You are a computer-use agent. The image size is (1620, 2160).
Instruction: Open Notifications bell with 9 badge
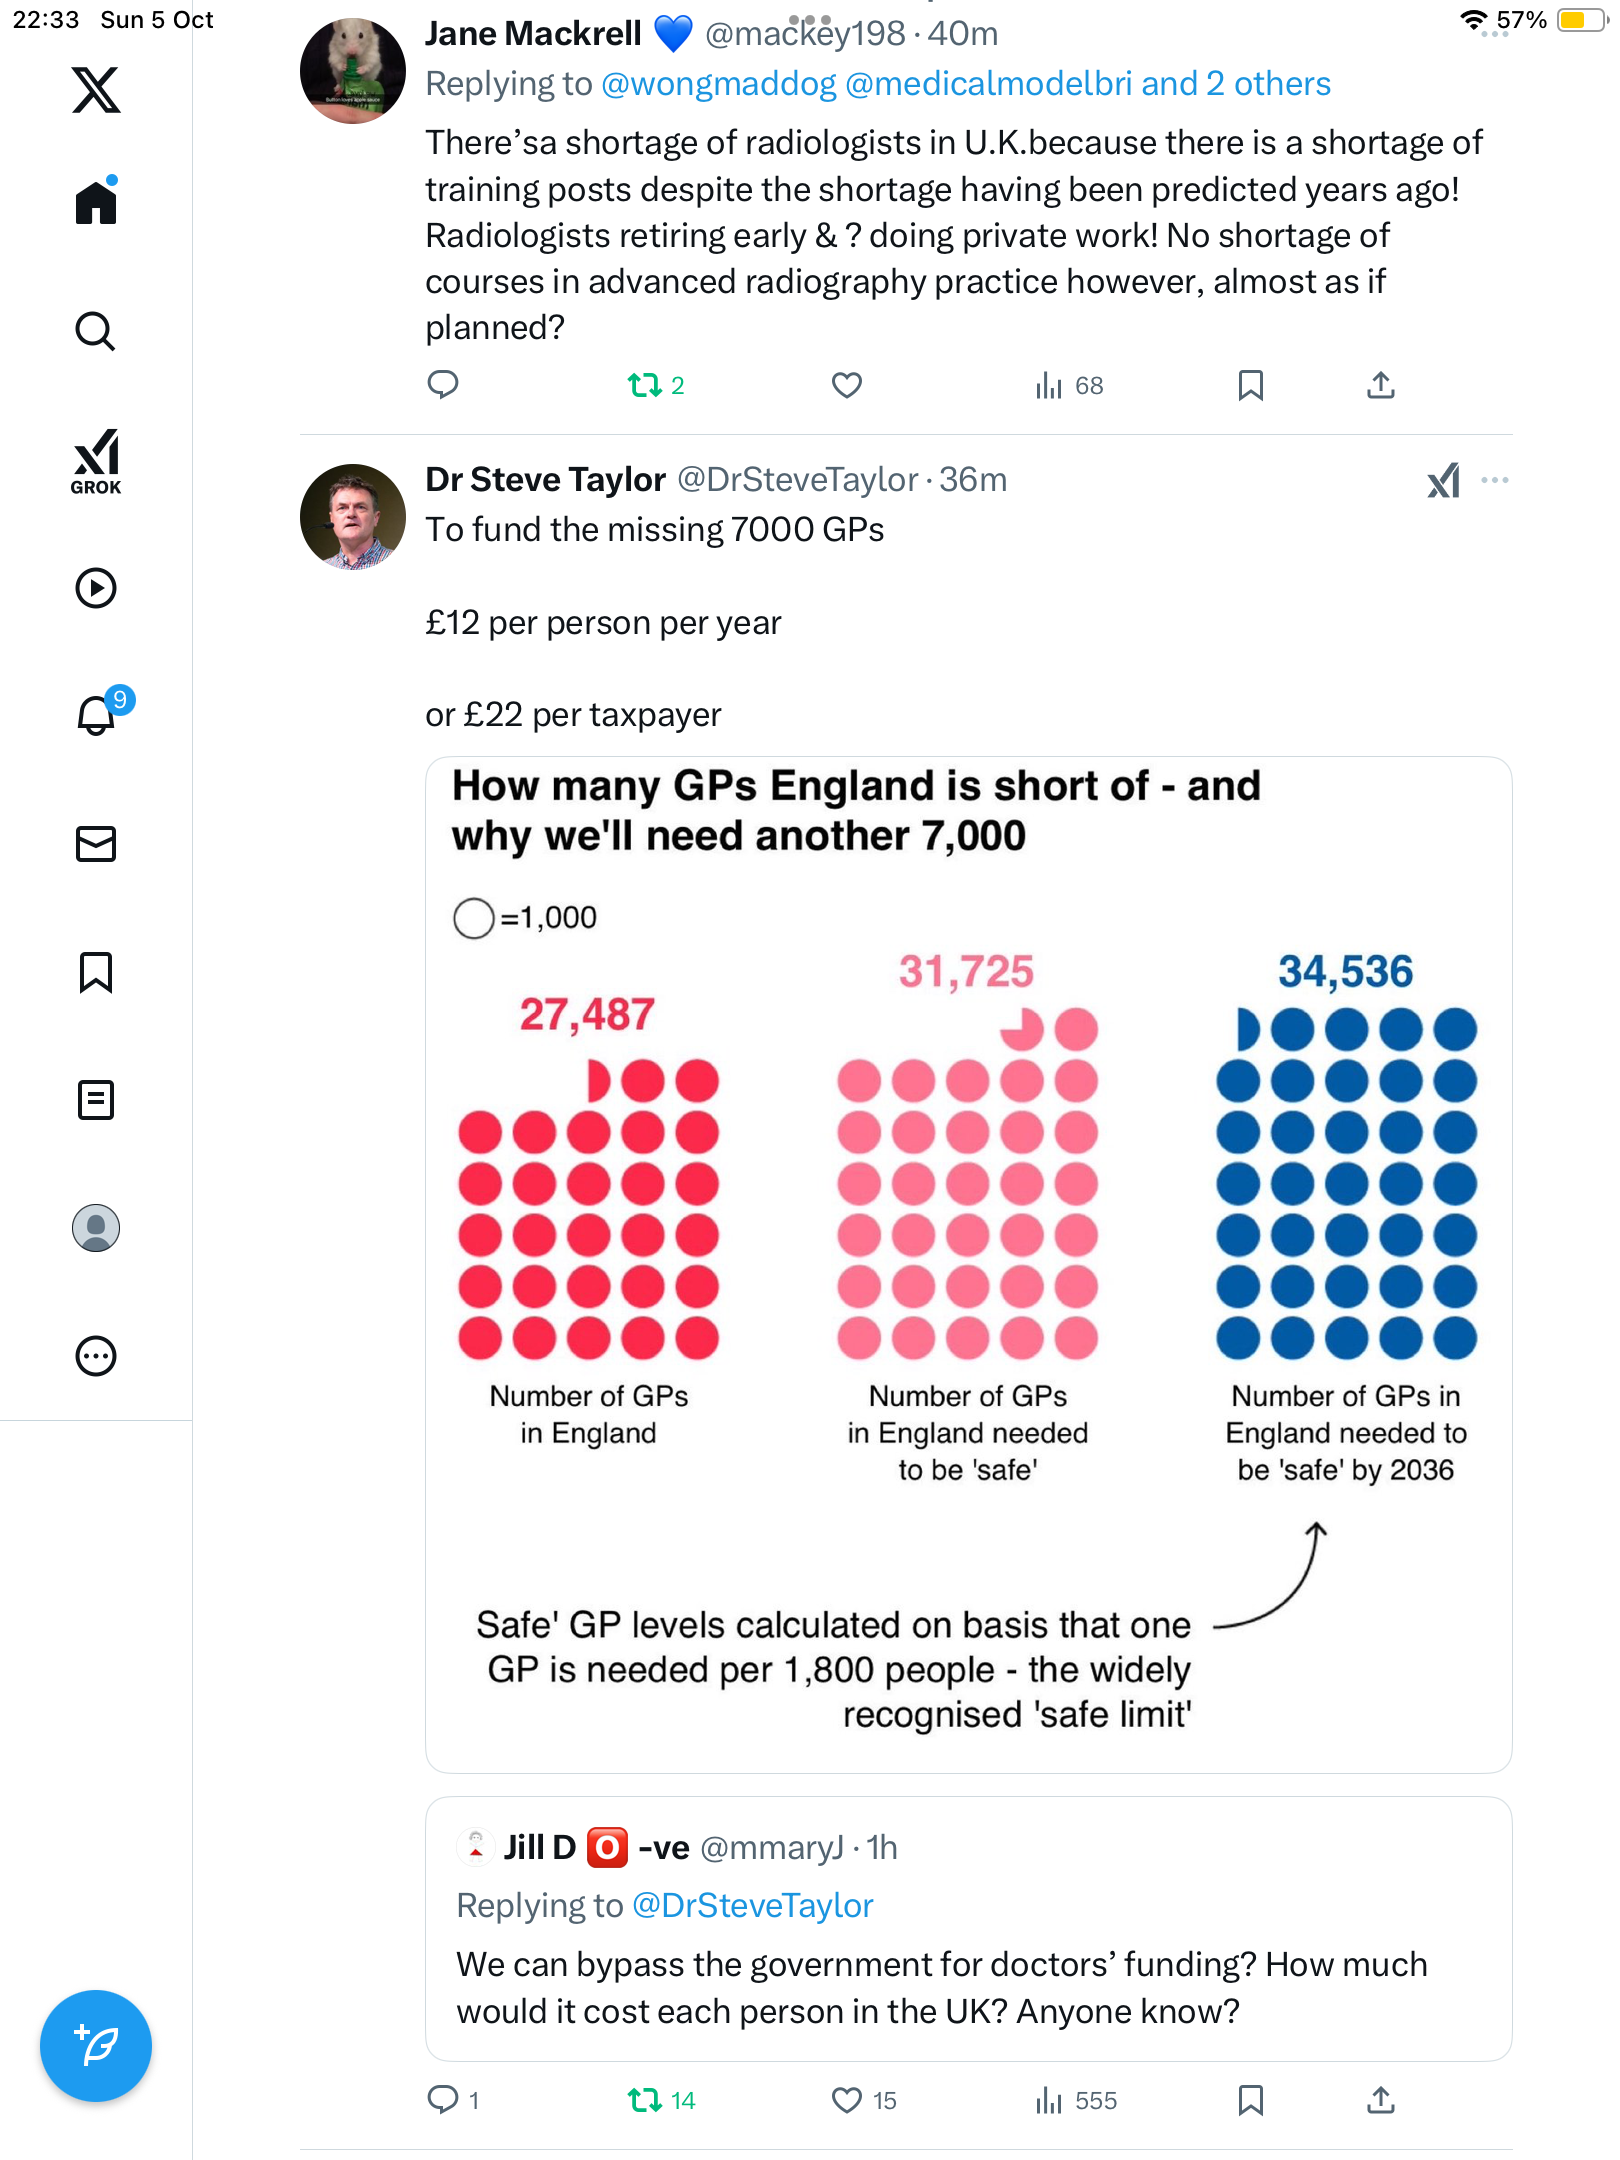pos(97,715)
